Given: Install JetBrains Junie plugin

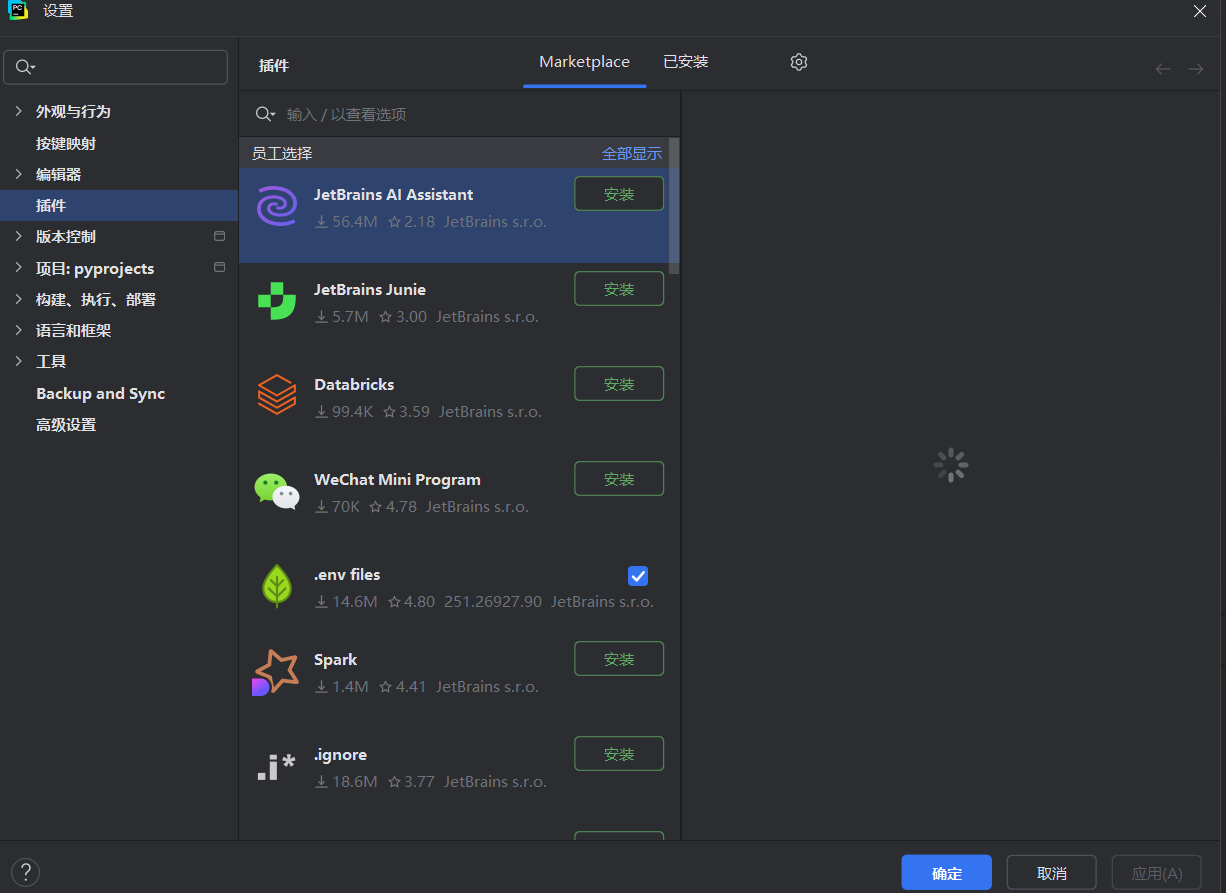Looking at the screenshot, I should [x=619, y=289].
